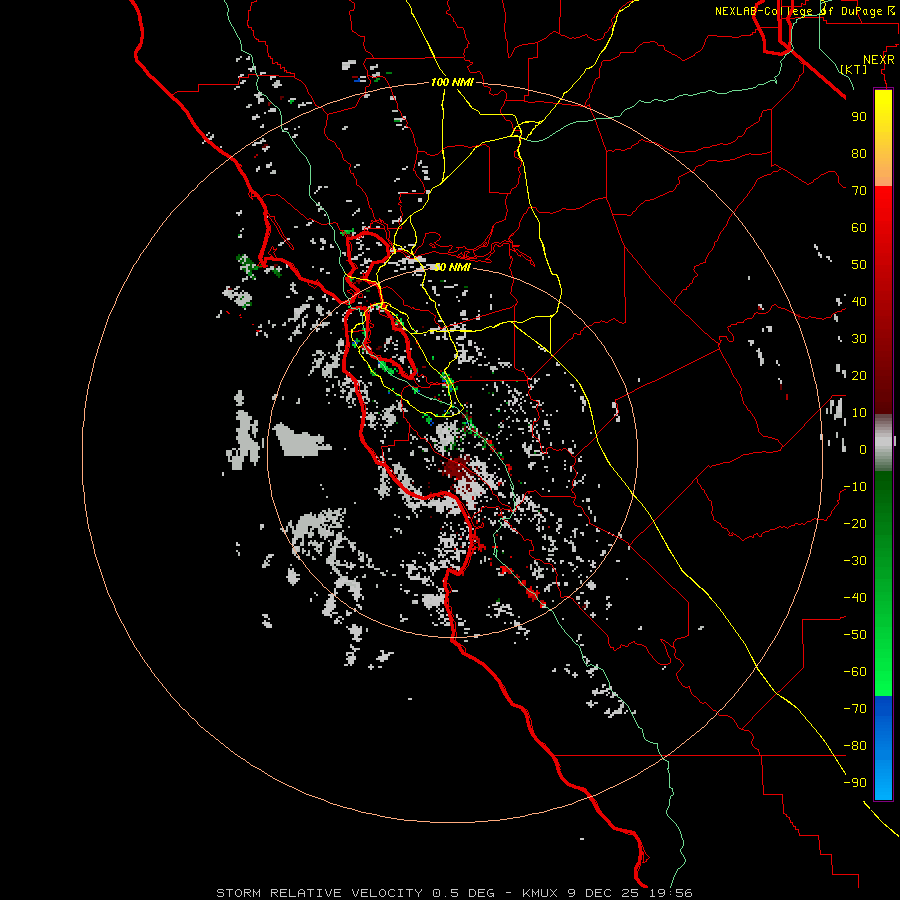Click the -90 value on velocity scale
Image resolution: width=900 pixels, height=900 pixels.
855,783
